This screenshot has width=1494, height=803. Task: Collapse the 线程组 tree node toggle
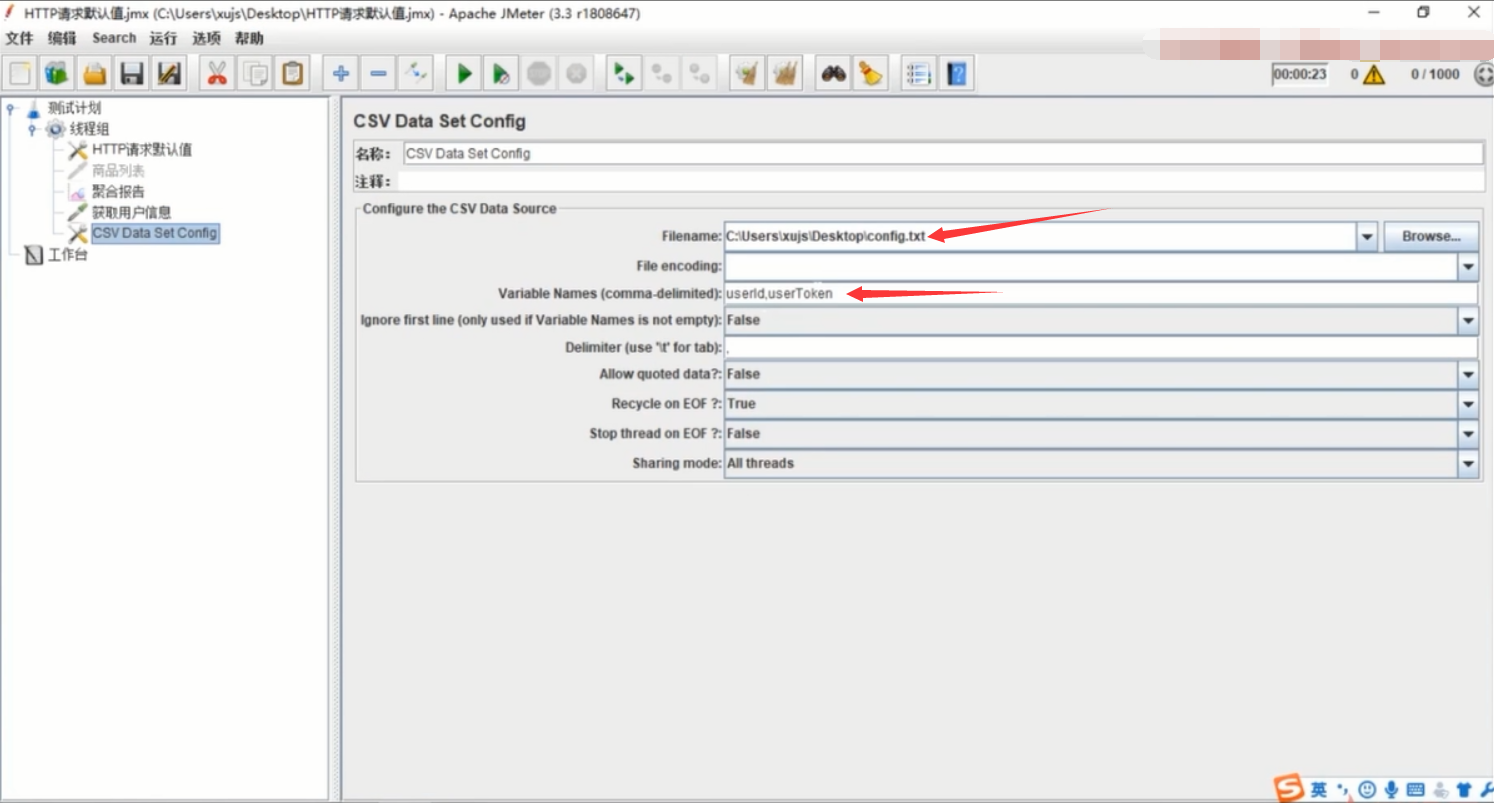point(32,129)
